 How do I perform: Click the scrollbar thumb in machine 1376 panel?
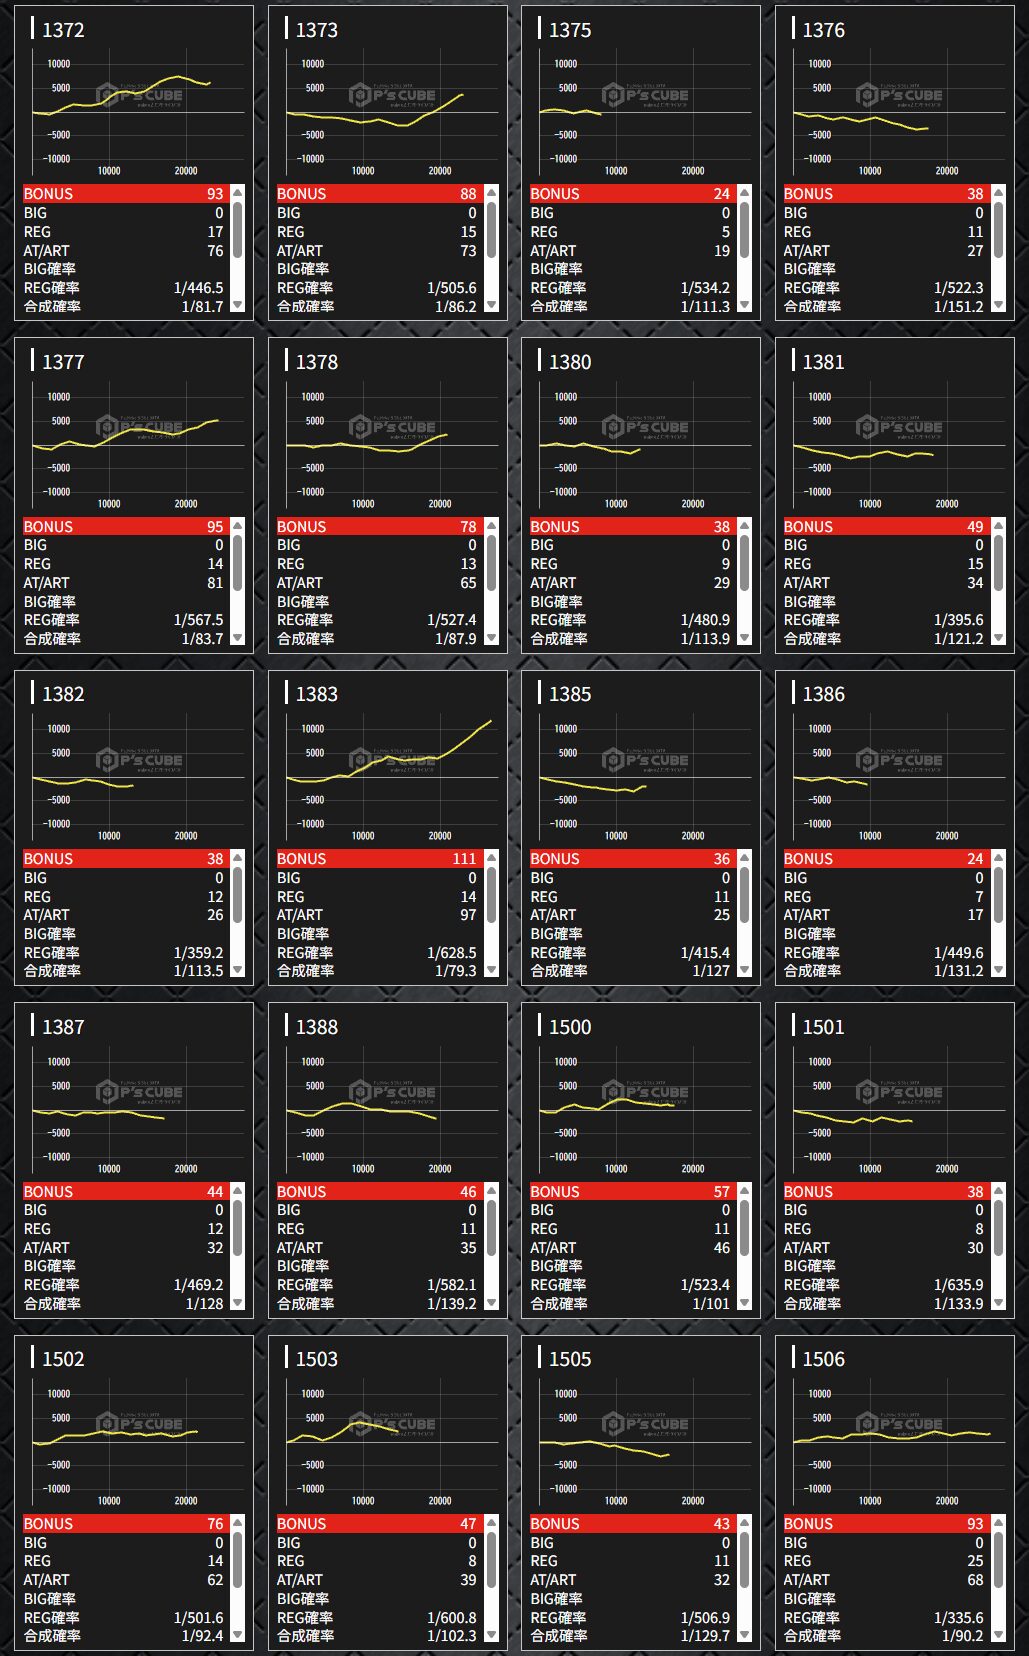[998, 229]
